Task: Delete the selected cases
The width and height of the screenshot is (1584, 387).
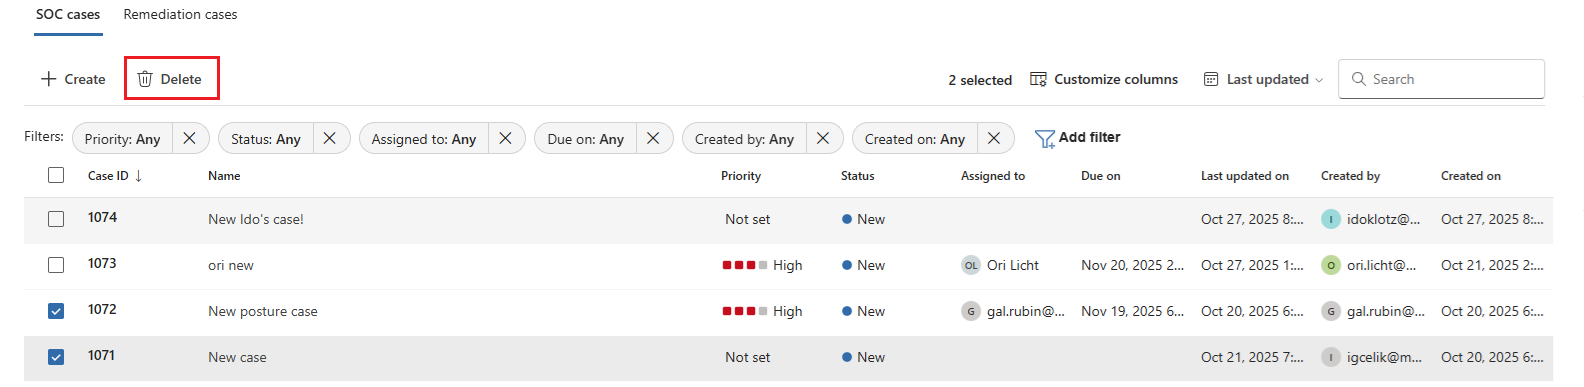Action: pos(170,79)
